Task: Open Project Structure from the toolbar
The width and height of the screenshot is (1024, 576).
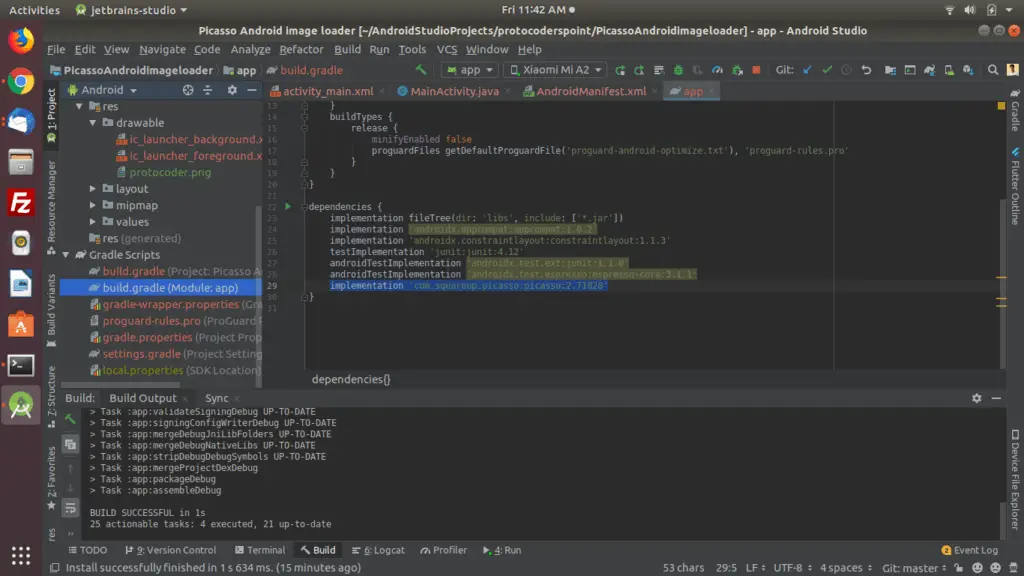Action: click(x=890, y=70)
